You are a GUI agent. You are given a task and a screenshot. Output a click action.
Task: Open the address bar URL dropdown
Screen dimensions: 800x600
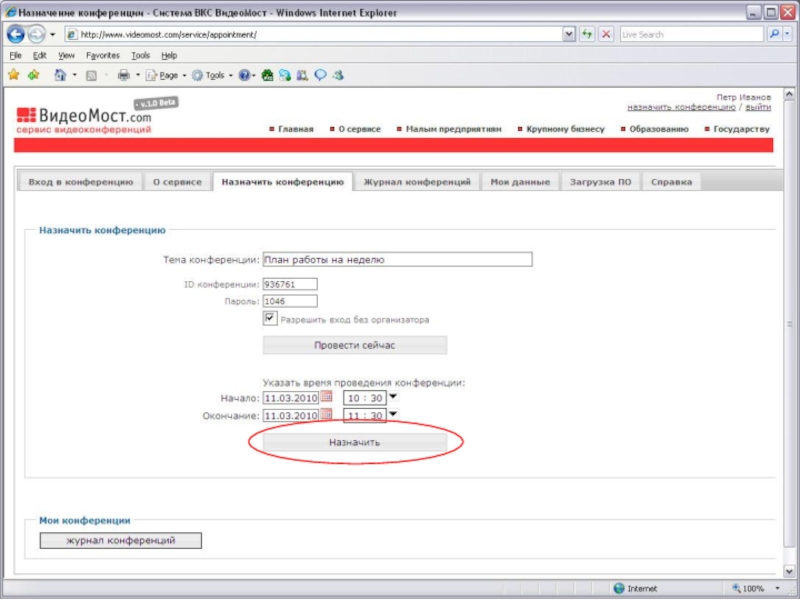569,34
